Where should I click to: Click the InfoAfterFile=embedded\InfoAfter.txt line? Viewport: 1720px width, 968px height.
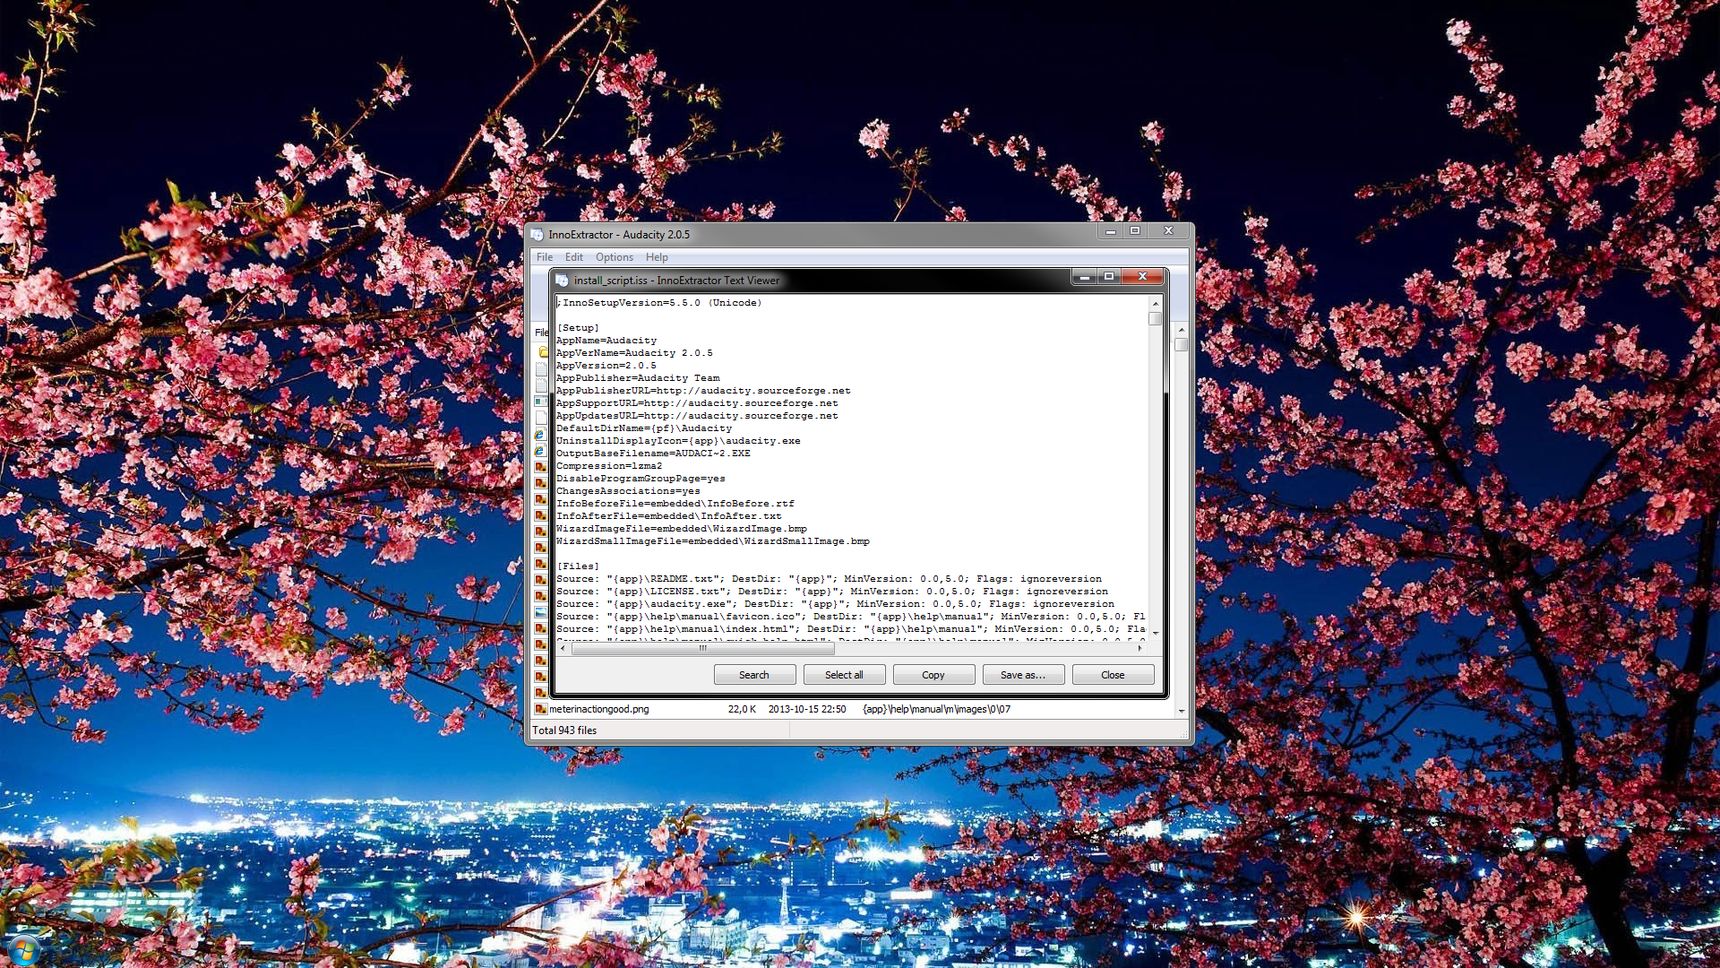(x=668, y=516)
